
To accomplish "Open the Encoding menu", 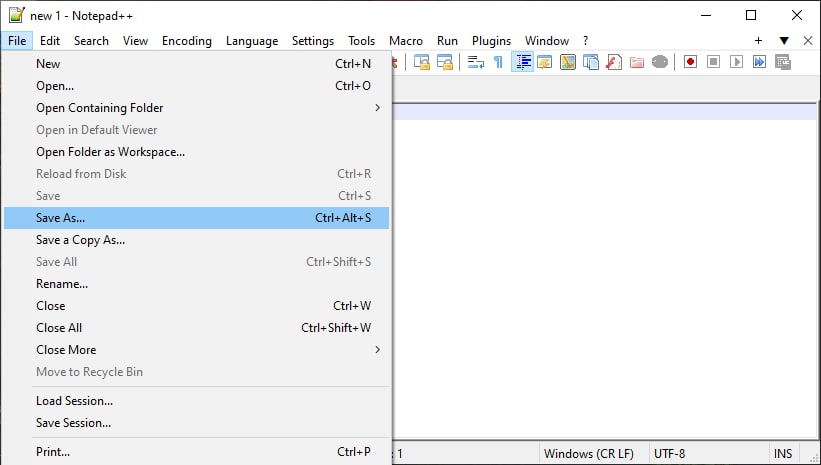I will tap(186, 41).
